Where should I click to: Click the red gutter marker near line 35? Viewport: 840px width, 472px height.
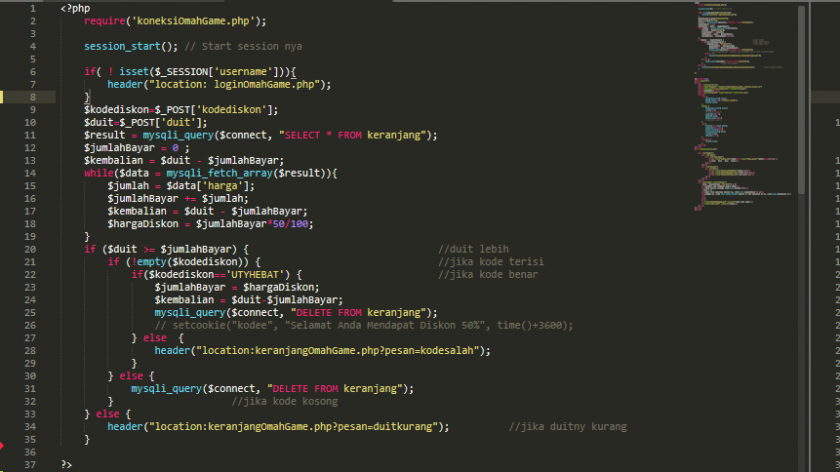click(x=2, y=445)
